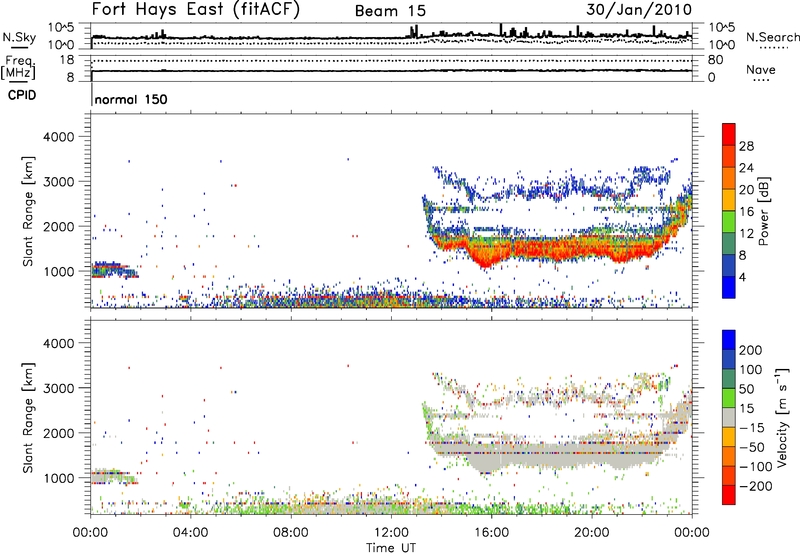Click the 'Fort Hays East (fitACF)' title

tap(196, 10)
